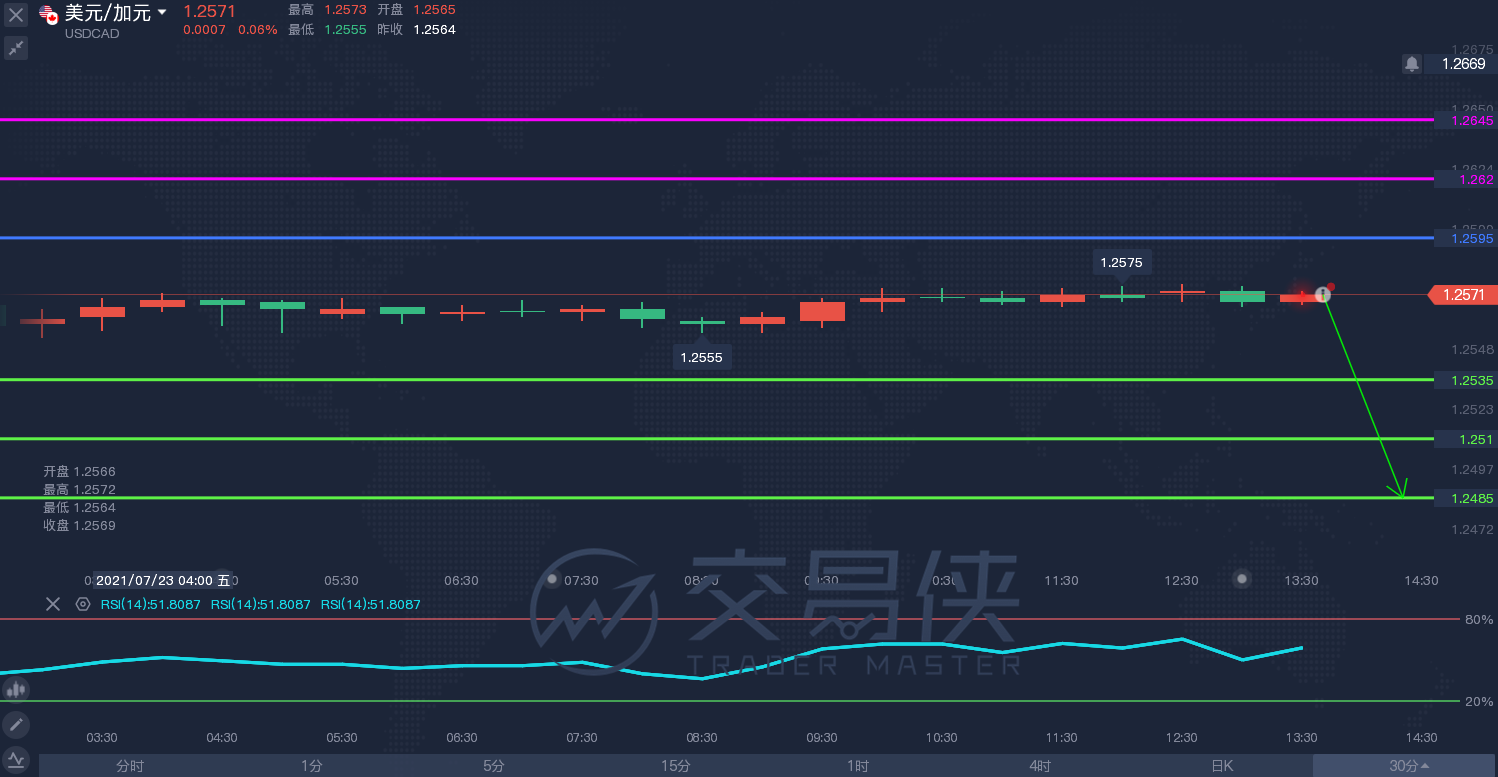Select the 5分 timeframe
This screenshot has width=1498, height=777.
(x=494, y=766)
